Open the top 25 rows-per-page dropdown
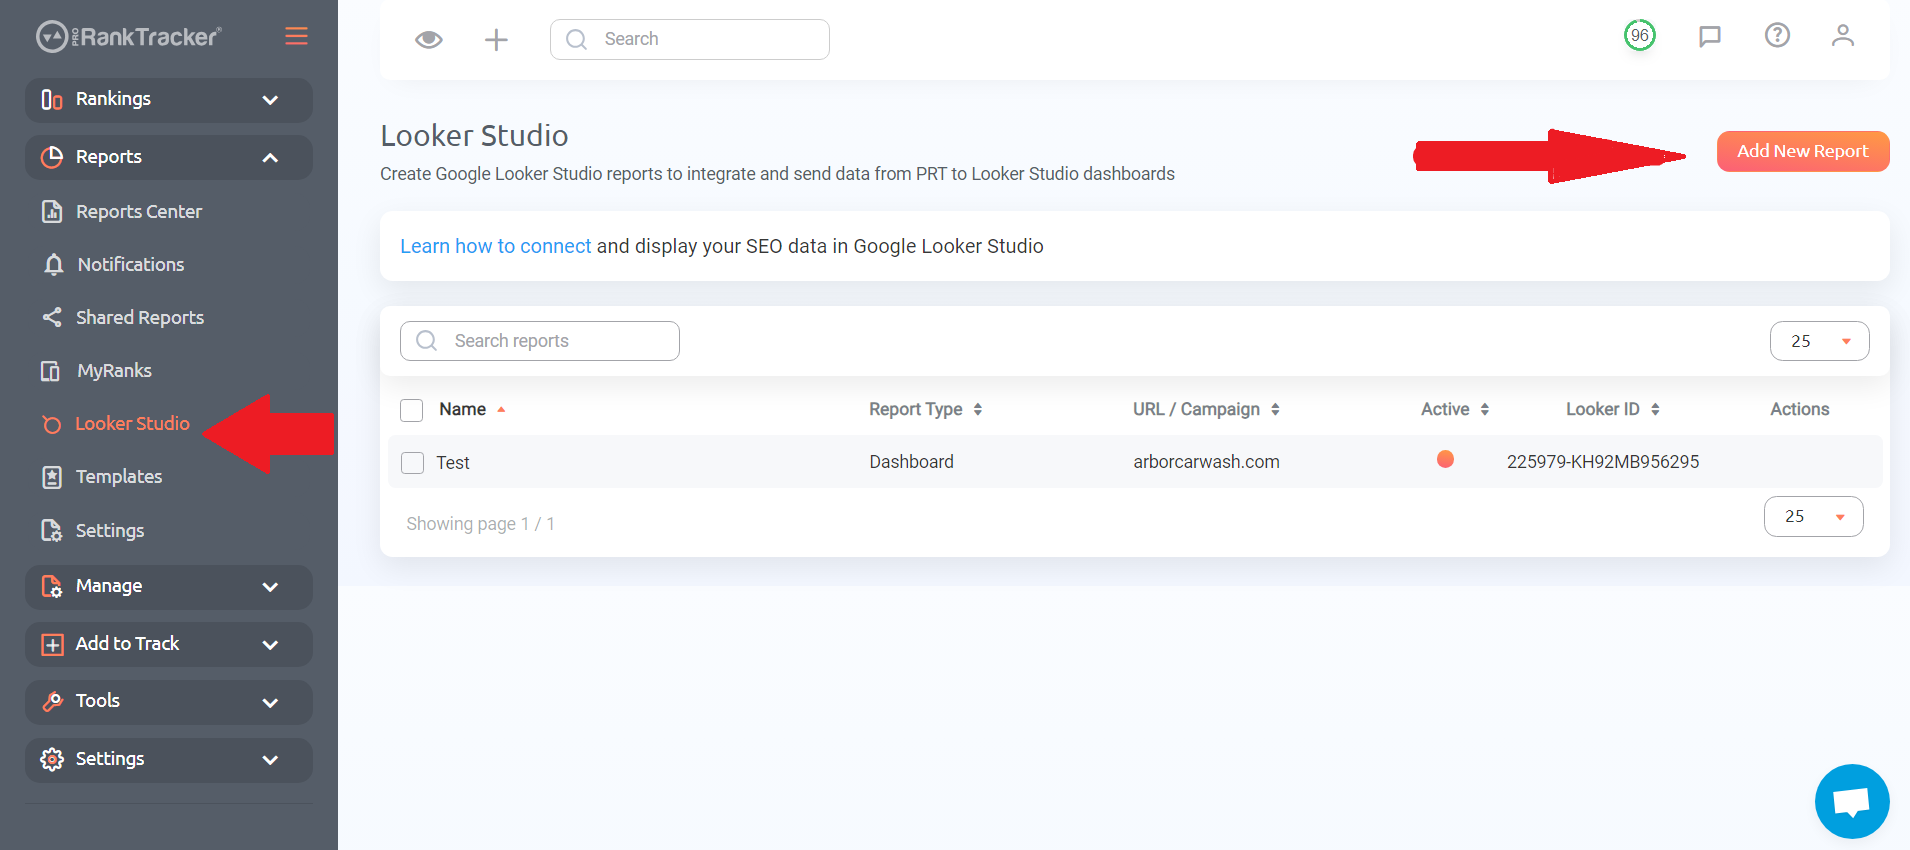This screenshot has height=850, width=1910. click(1819, 341)
